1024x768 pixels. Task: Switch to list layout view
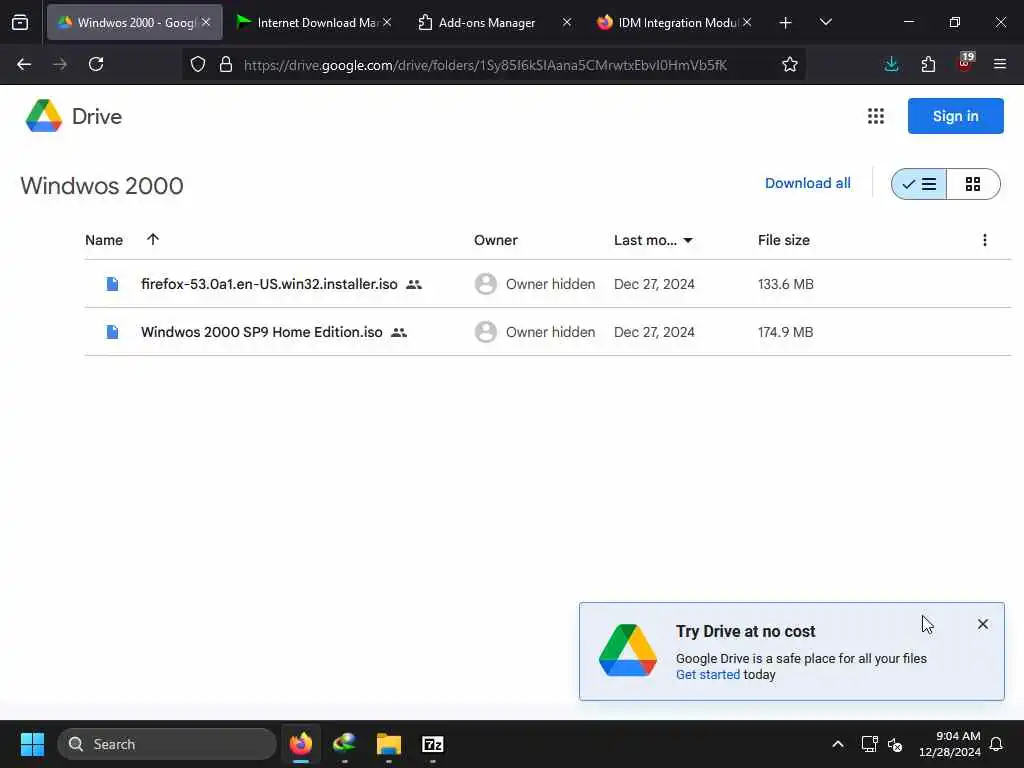point(919,184)
